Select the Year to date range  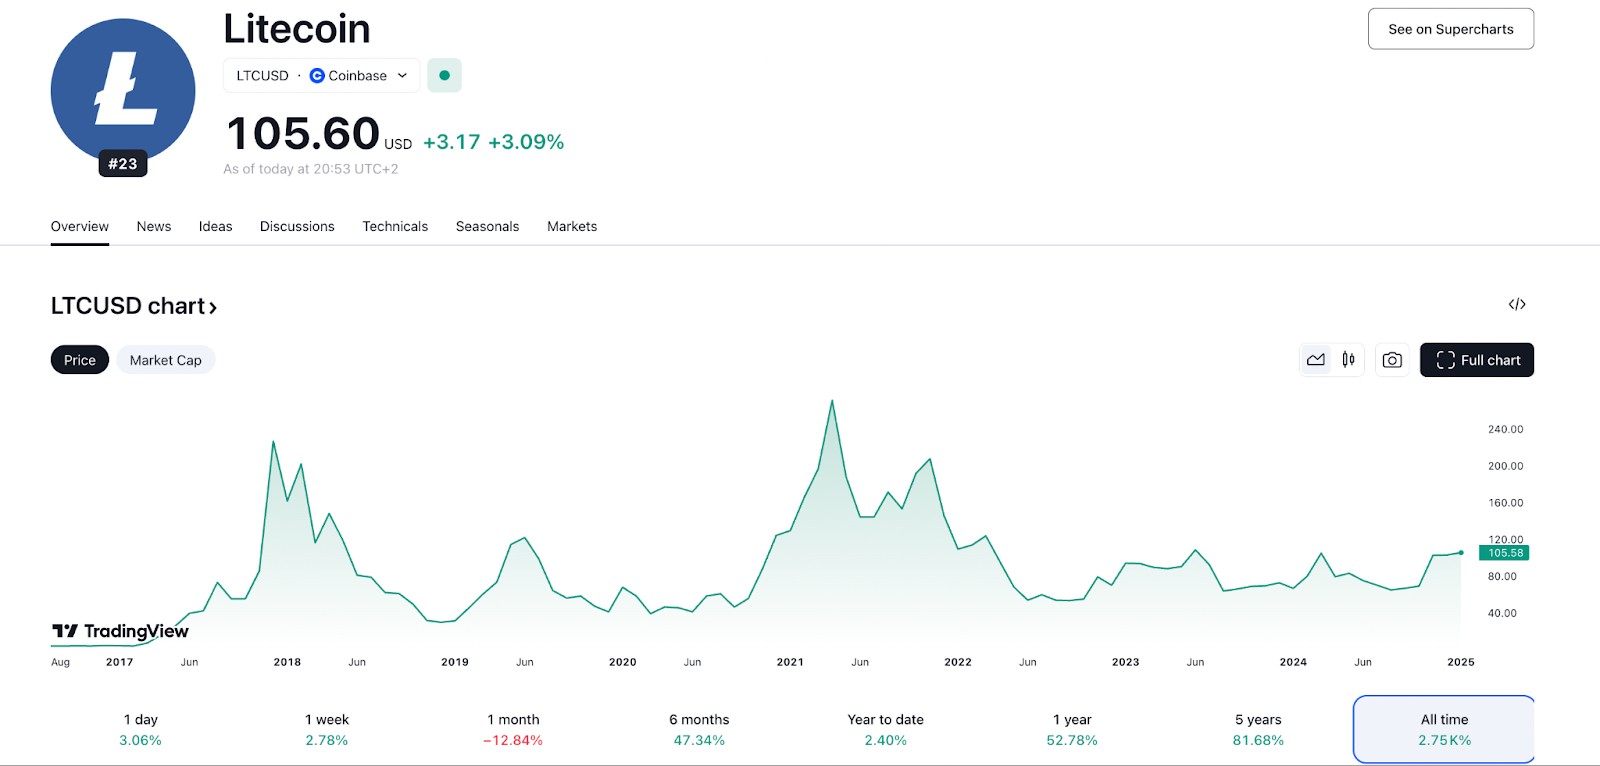coord(886,730)
